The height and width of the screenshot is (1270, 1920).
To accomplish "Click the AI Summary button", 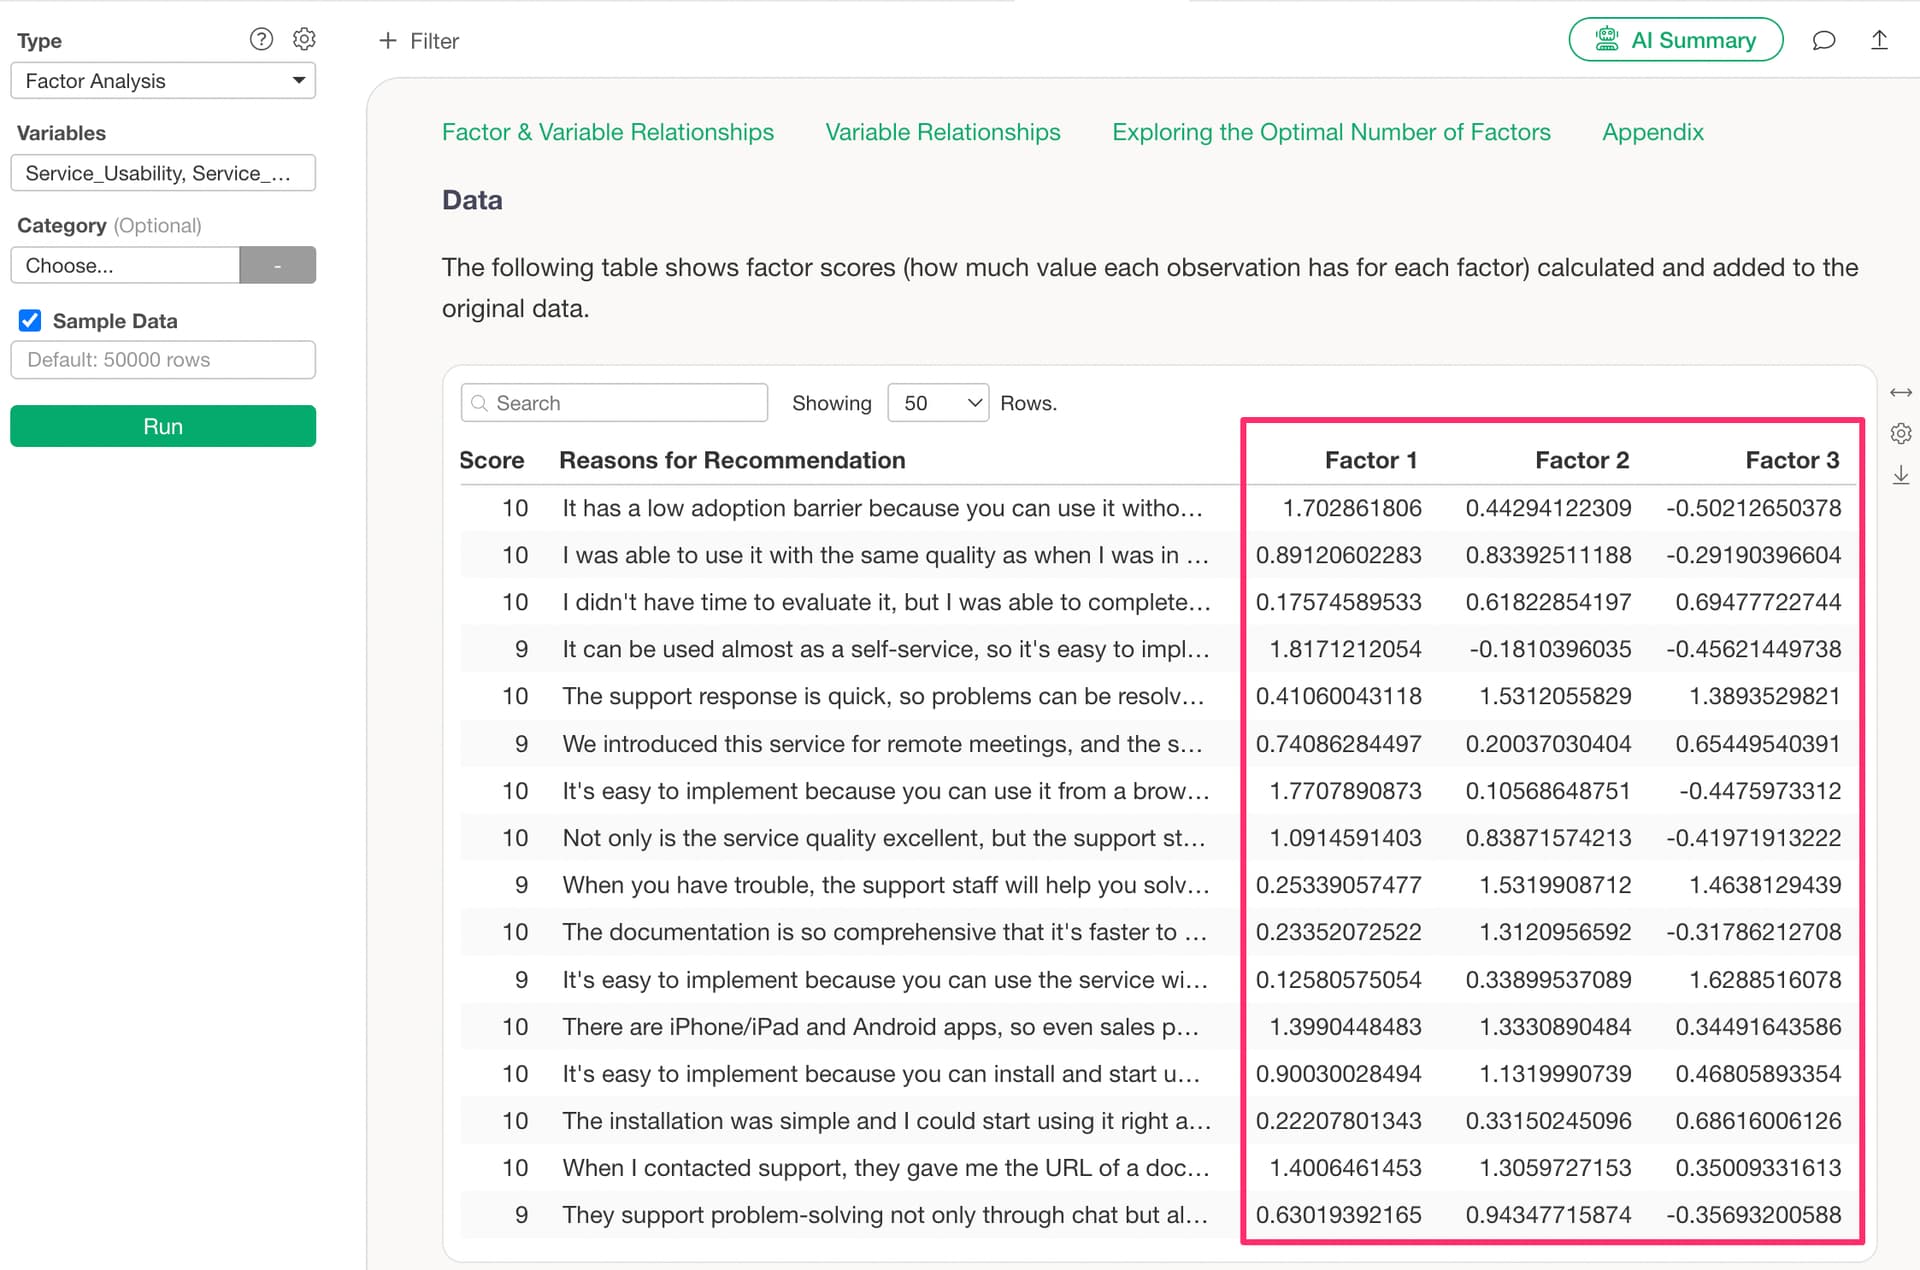I will 1675,40.
